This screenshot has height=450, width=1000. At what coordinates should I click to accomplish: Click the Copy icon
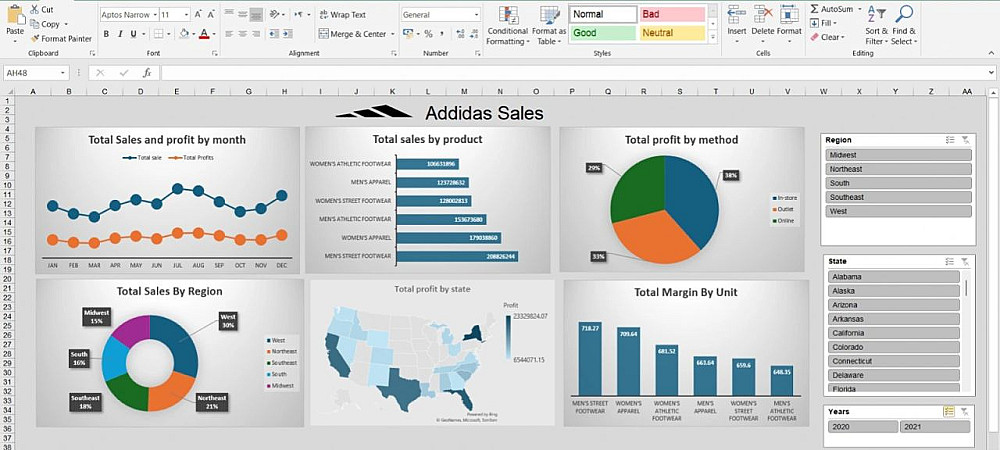coord(34,24)
